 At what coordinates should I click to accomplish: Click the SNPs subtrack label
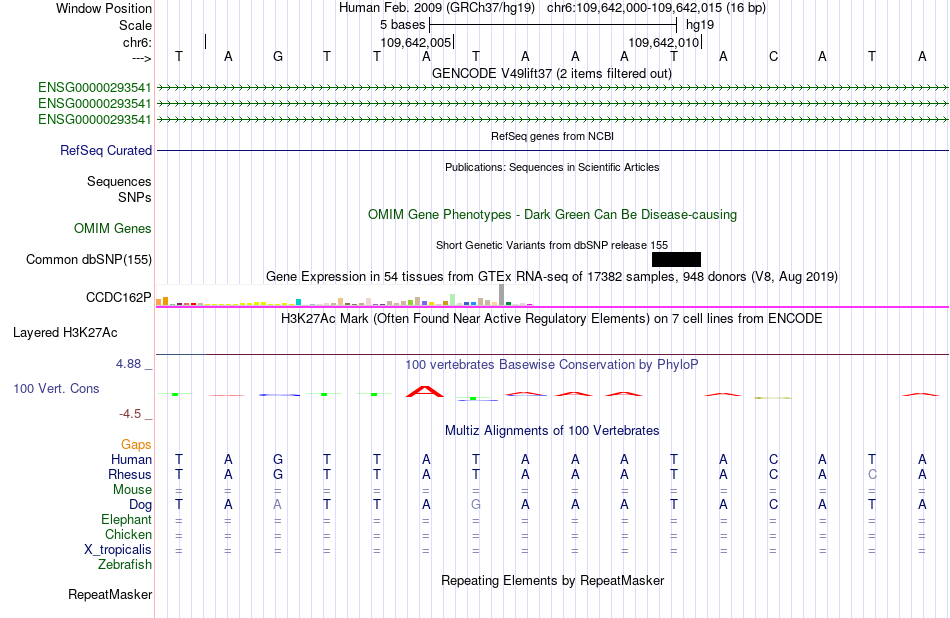[x=135, y=198]
